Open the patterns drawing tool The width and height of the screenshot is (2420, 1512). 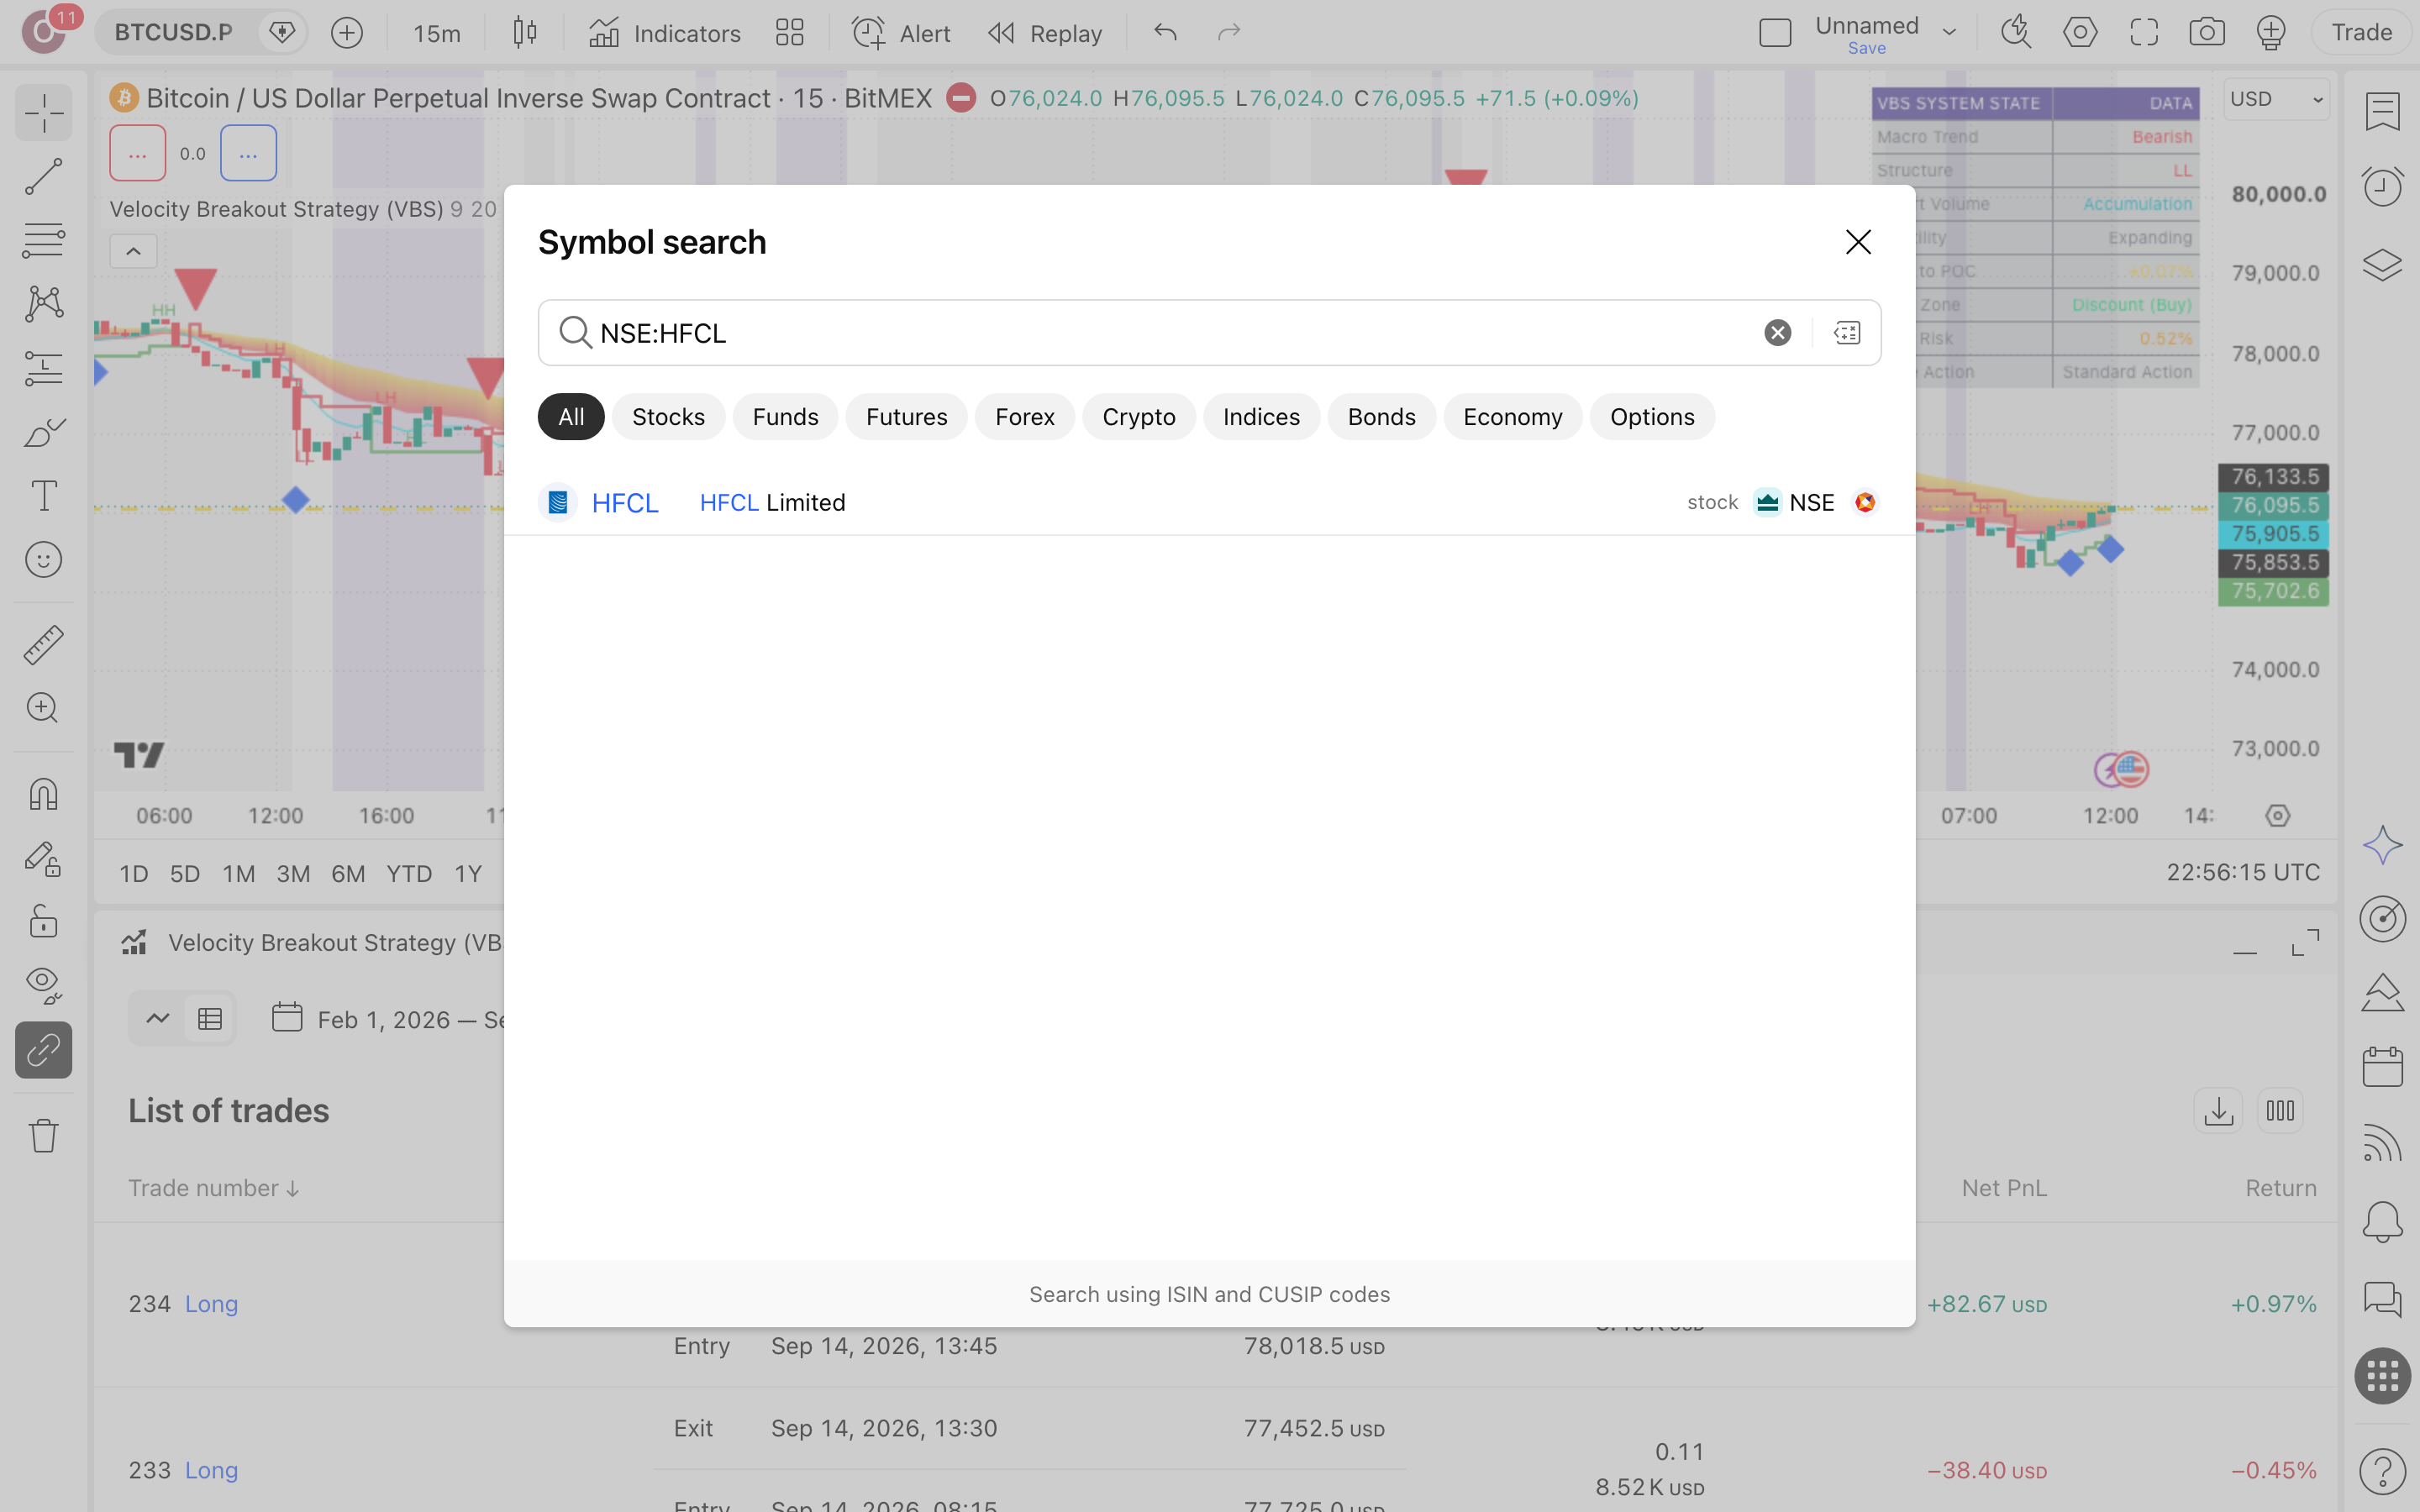pyautogui.click(x=43, y=304)
